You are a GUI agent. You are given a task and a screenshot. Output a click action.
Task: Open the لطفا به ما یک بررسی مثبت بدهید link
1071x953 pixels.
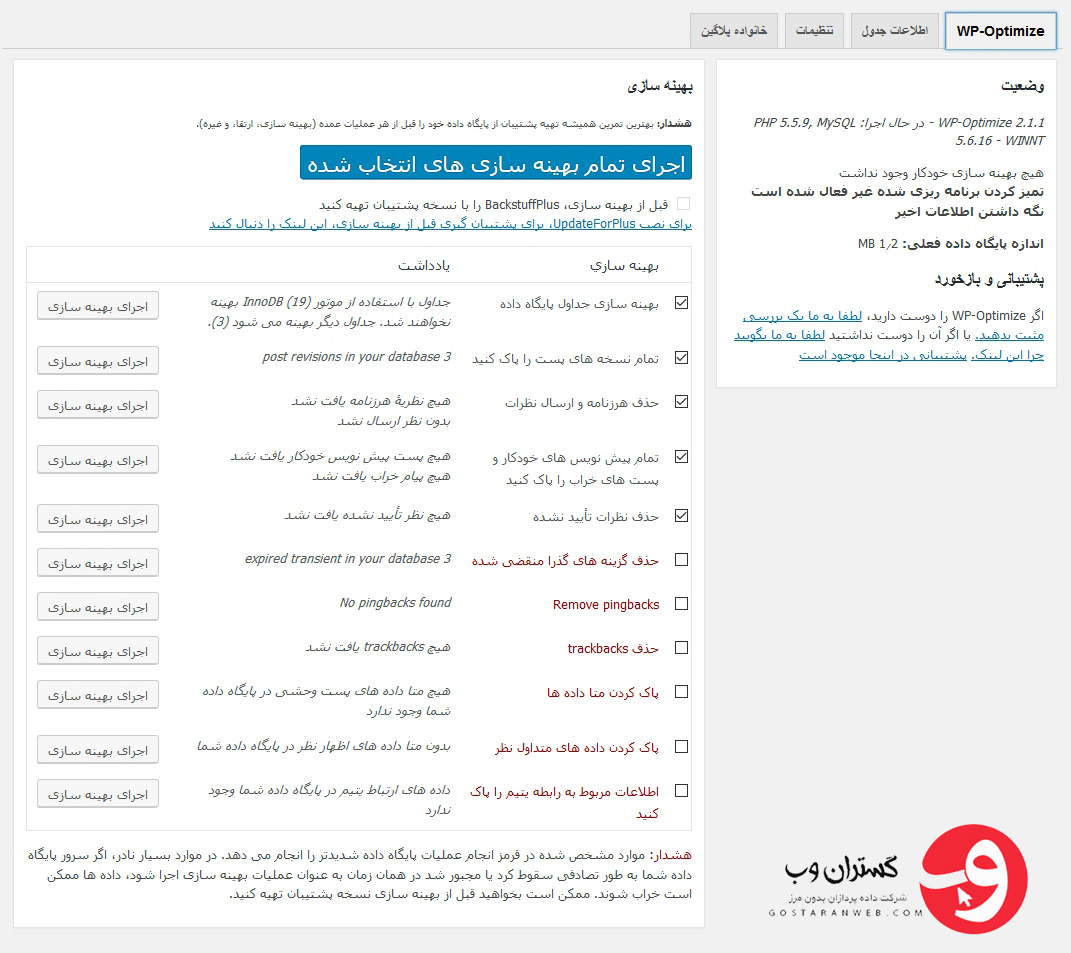(803, 316)
